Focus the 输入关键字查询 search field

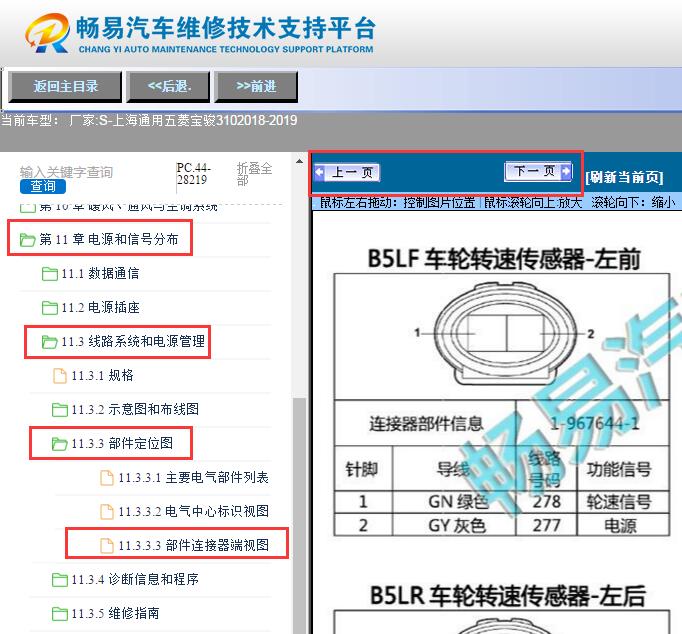[67, 172]
